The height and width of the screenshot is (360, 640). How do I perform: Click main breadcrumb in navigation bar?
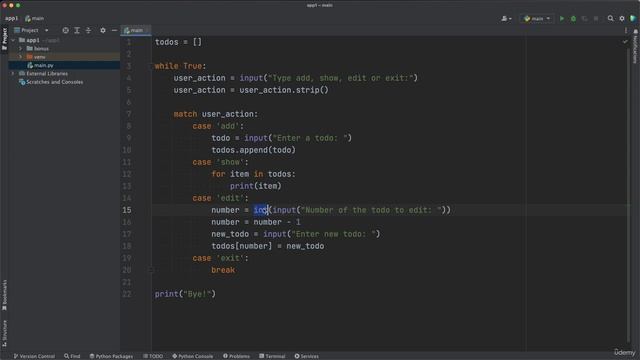(35, 18)
